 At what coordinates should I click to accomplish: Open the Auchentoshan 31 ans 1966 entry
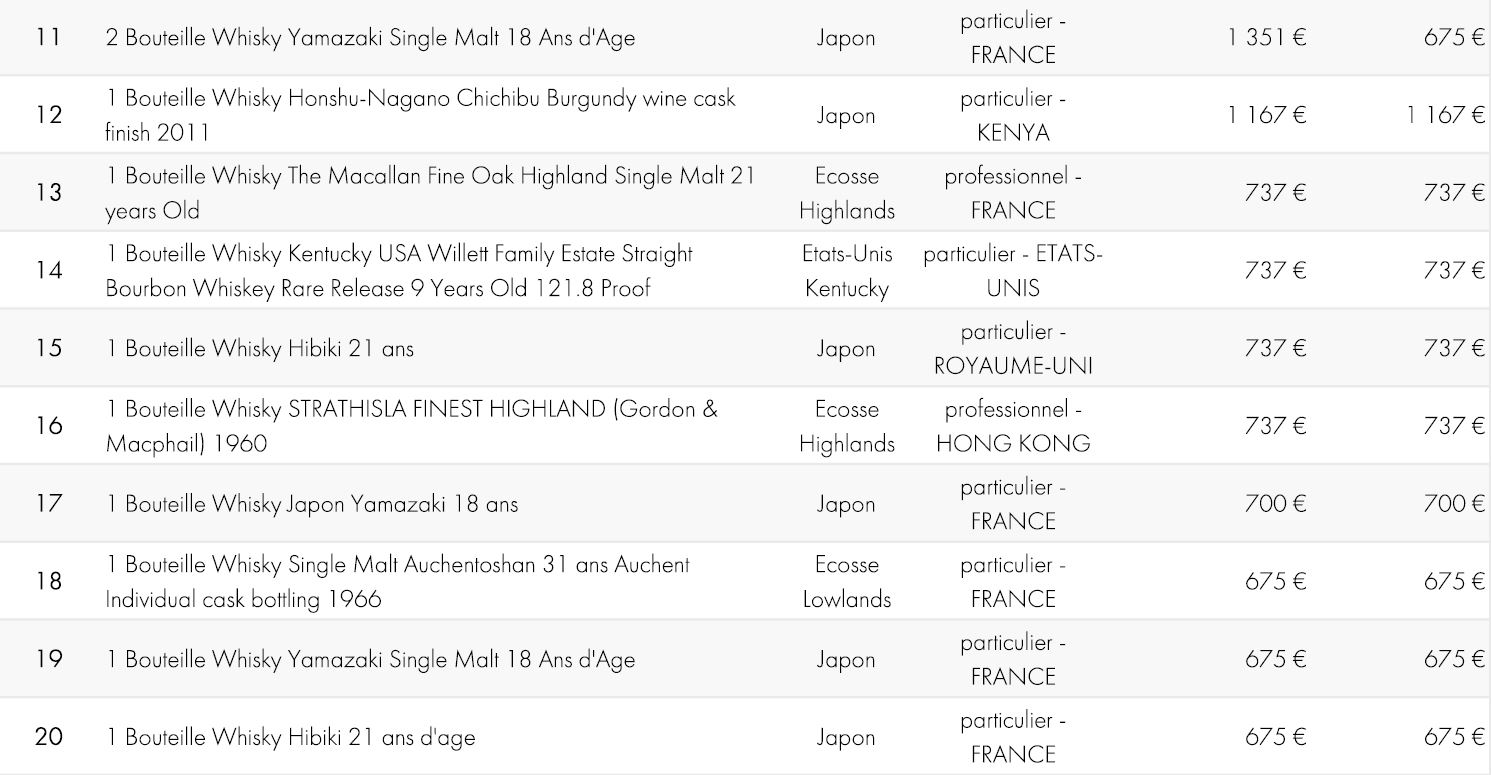397,581
